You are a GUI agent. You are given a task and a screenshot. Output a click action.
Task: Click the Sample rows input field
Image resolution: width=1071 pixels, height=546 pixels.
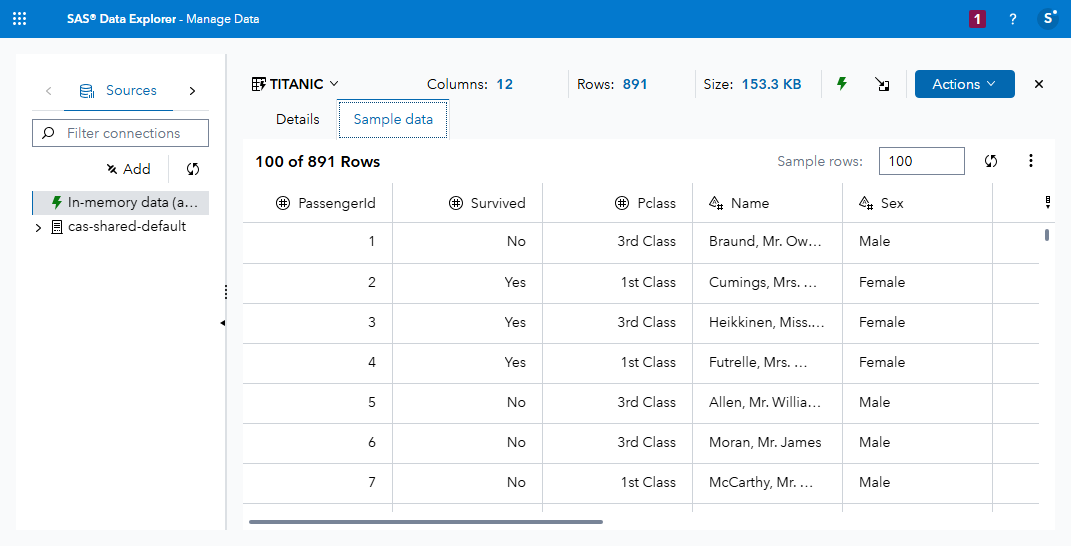click(921, 161)
